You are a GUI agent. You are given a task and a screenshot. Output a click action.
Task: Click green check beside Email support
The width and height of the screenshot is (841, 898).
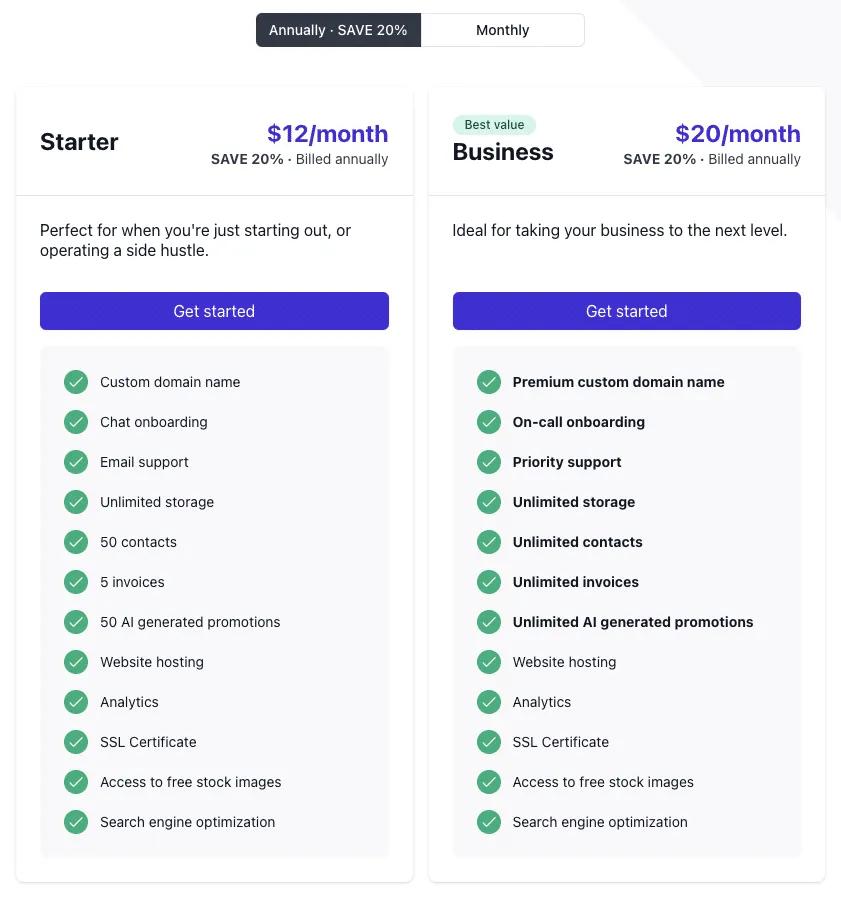[x=76, y=462]
